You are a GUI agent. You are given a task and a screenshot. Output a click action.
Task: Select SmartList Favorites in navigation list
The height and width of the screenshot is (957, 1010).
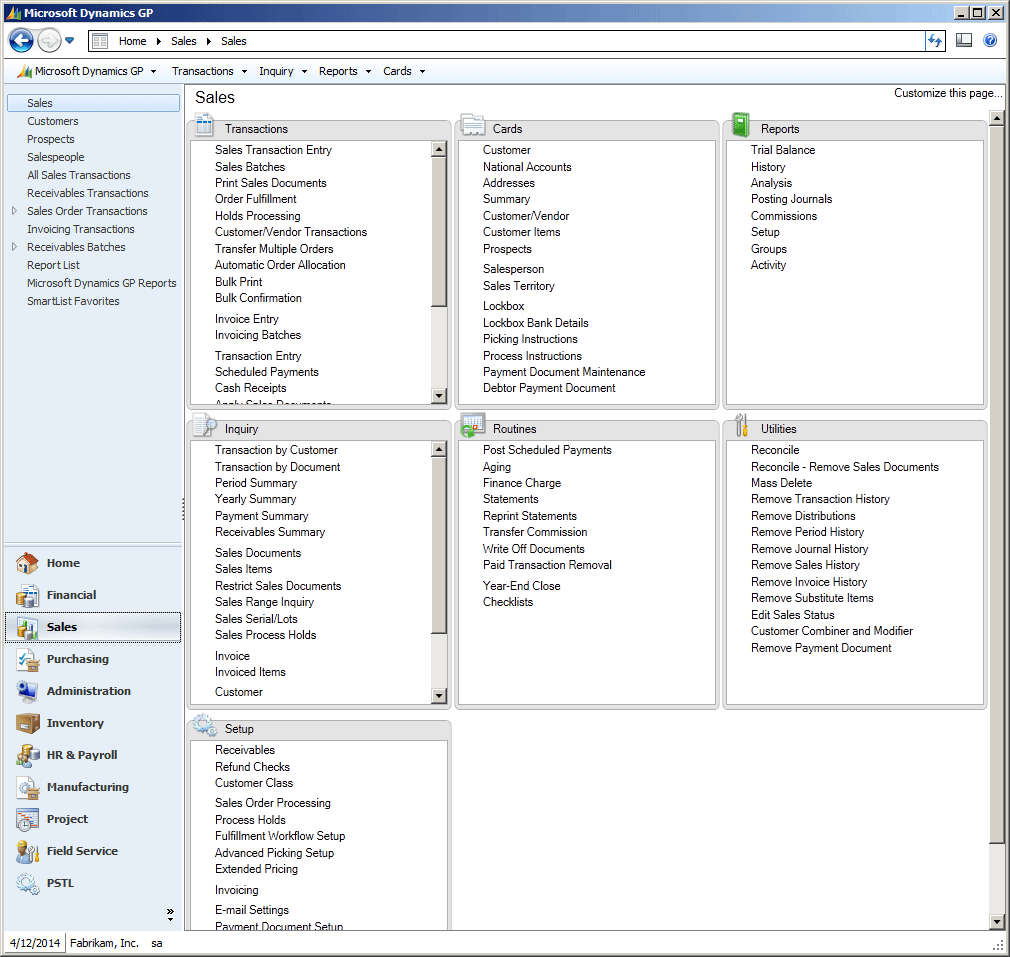73,301
